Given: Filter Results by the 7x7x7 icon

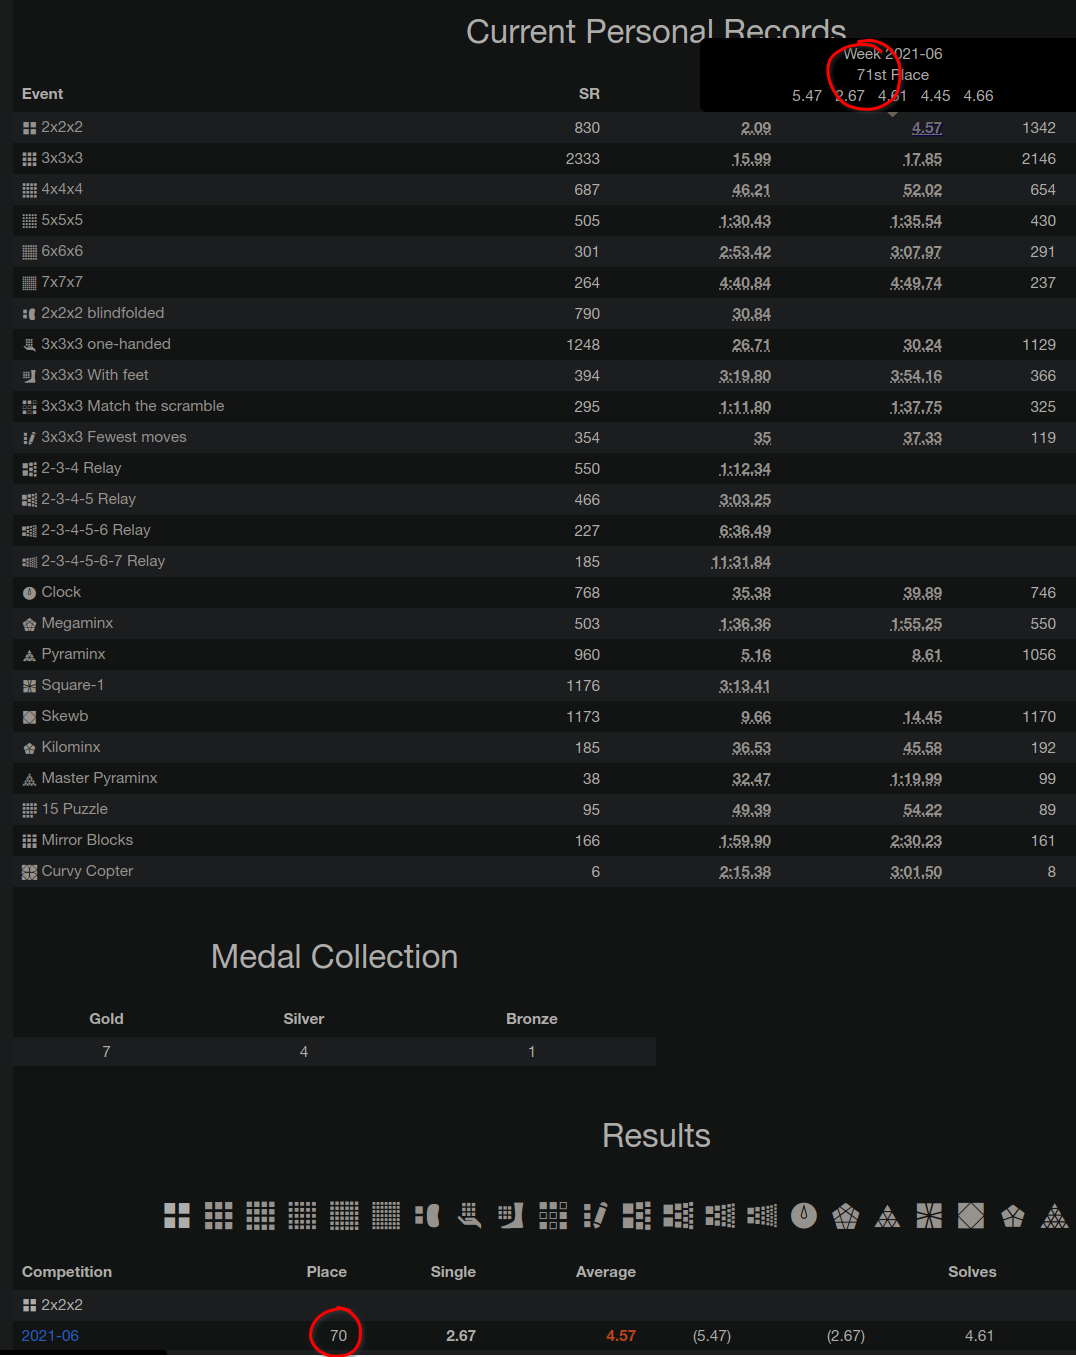Looking at the screenshot, I should 386,1215.
